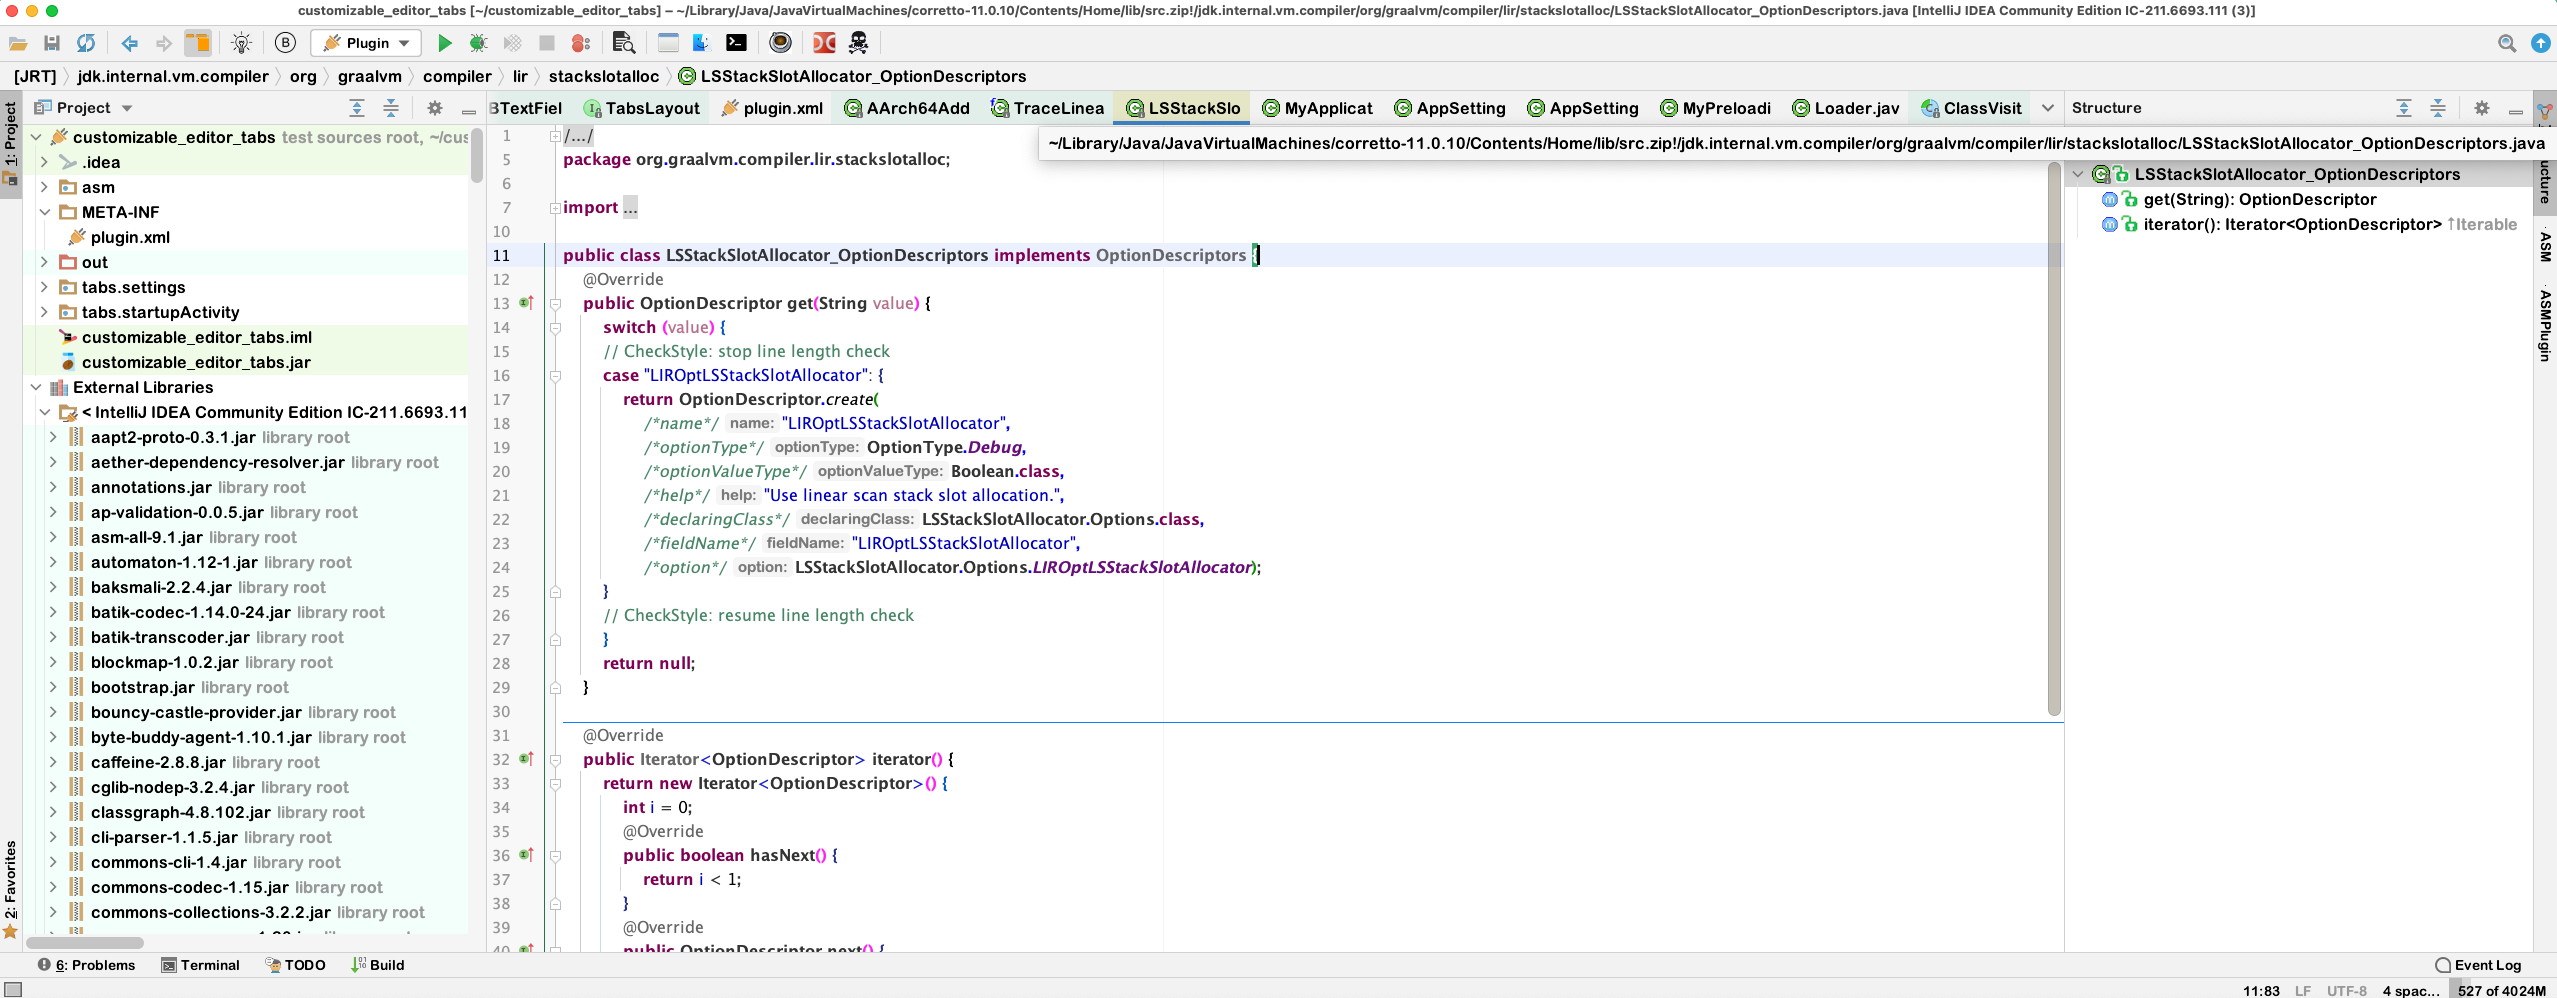Open Search Everywhere magnifier icon
This screenshot has width=2557, height=998.
(x=2507, y=43)
